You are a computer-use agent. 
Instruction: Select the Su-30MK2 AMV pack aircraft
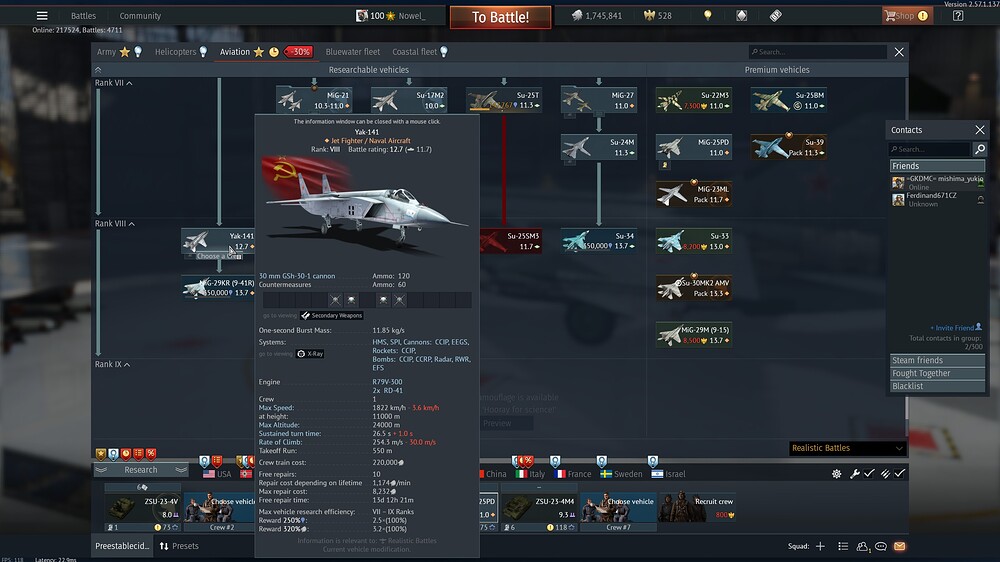tap(694, 288)
